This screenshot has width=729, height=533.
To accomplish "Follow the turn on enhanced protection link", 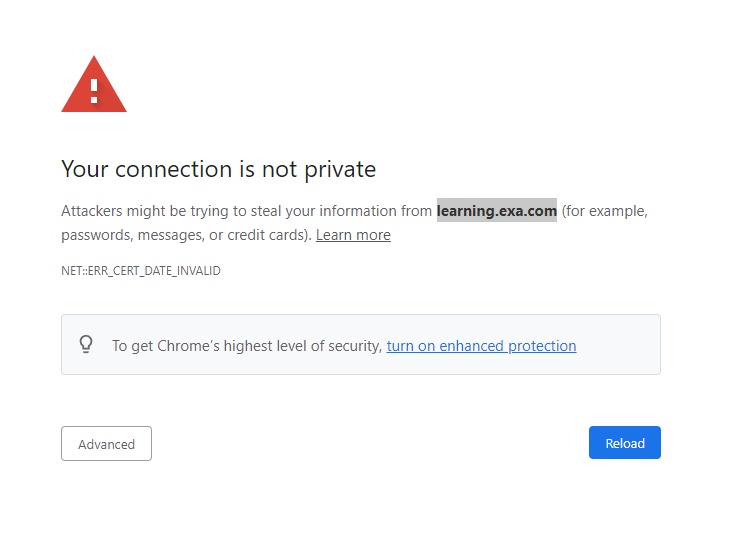I will pyautogui.click(x=482, y=346).
